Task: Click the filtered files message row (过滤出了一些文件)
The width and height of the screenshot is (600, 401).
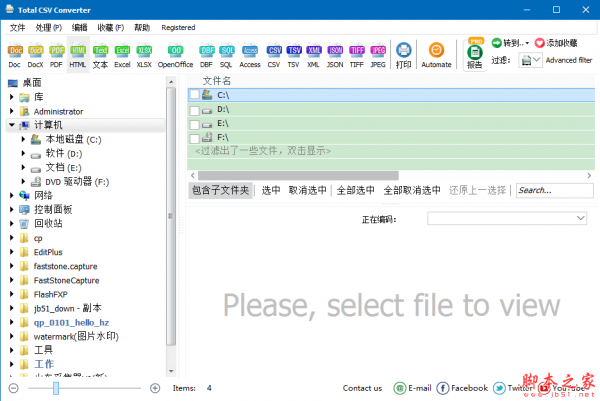Action: (263, 151)
